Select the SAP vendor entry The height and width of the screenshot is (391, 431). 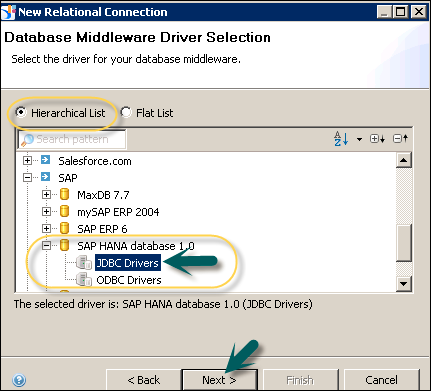(x=68, y=178)
